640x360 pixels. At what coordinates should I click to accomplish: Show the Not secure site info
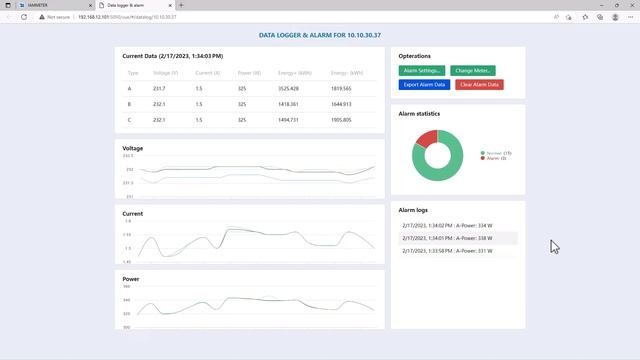(54, 17)
